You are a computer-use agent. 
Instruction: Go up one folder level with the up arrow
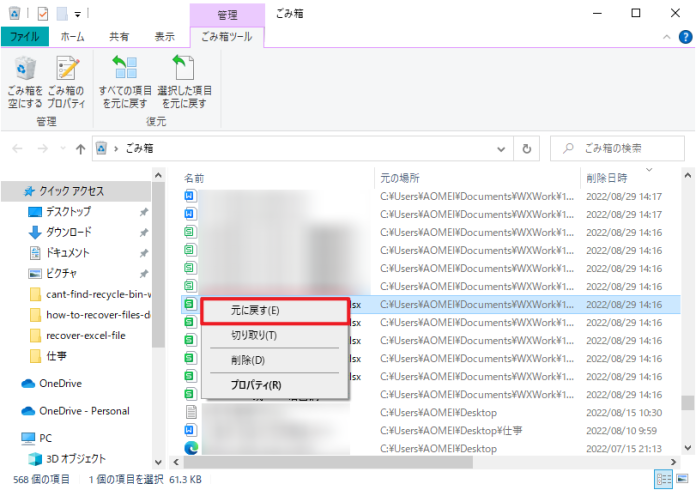80,149
